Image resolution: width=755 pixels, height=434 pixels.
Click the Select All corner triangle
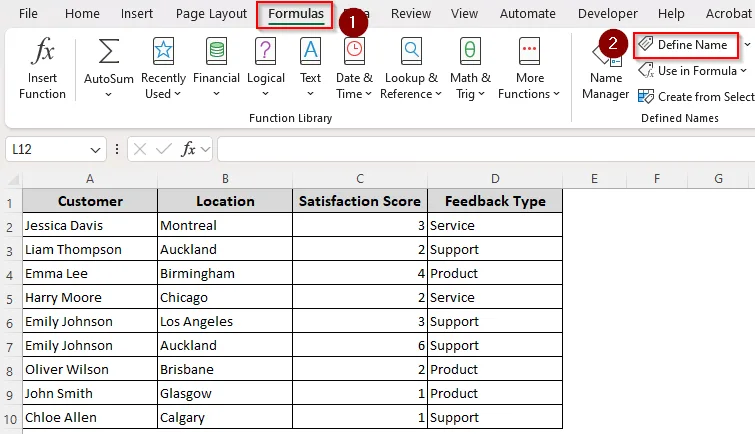[13, 179]
